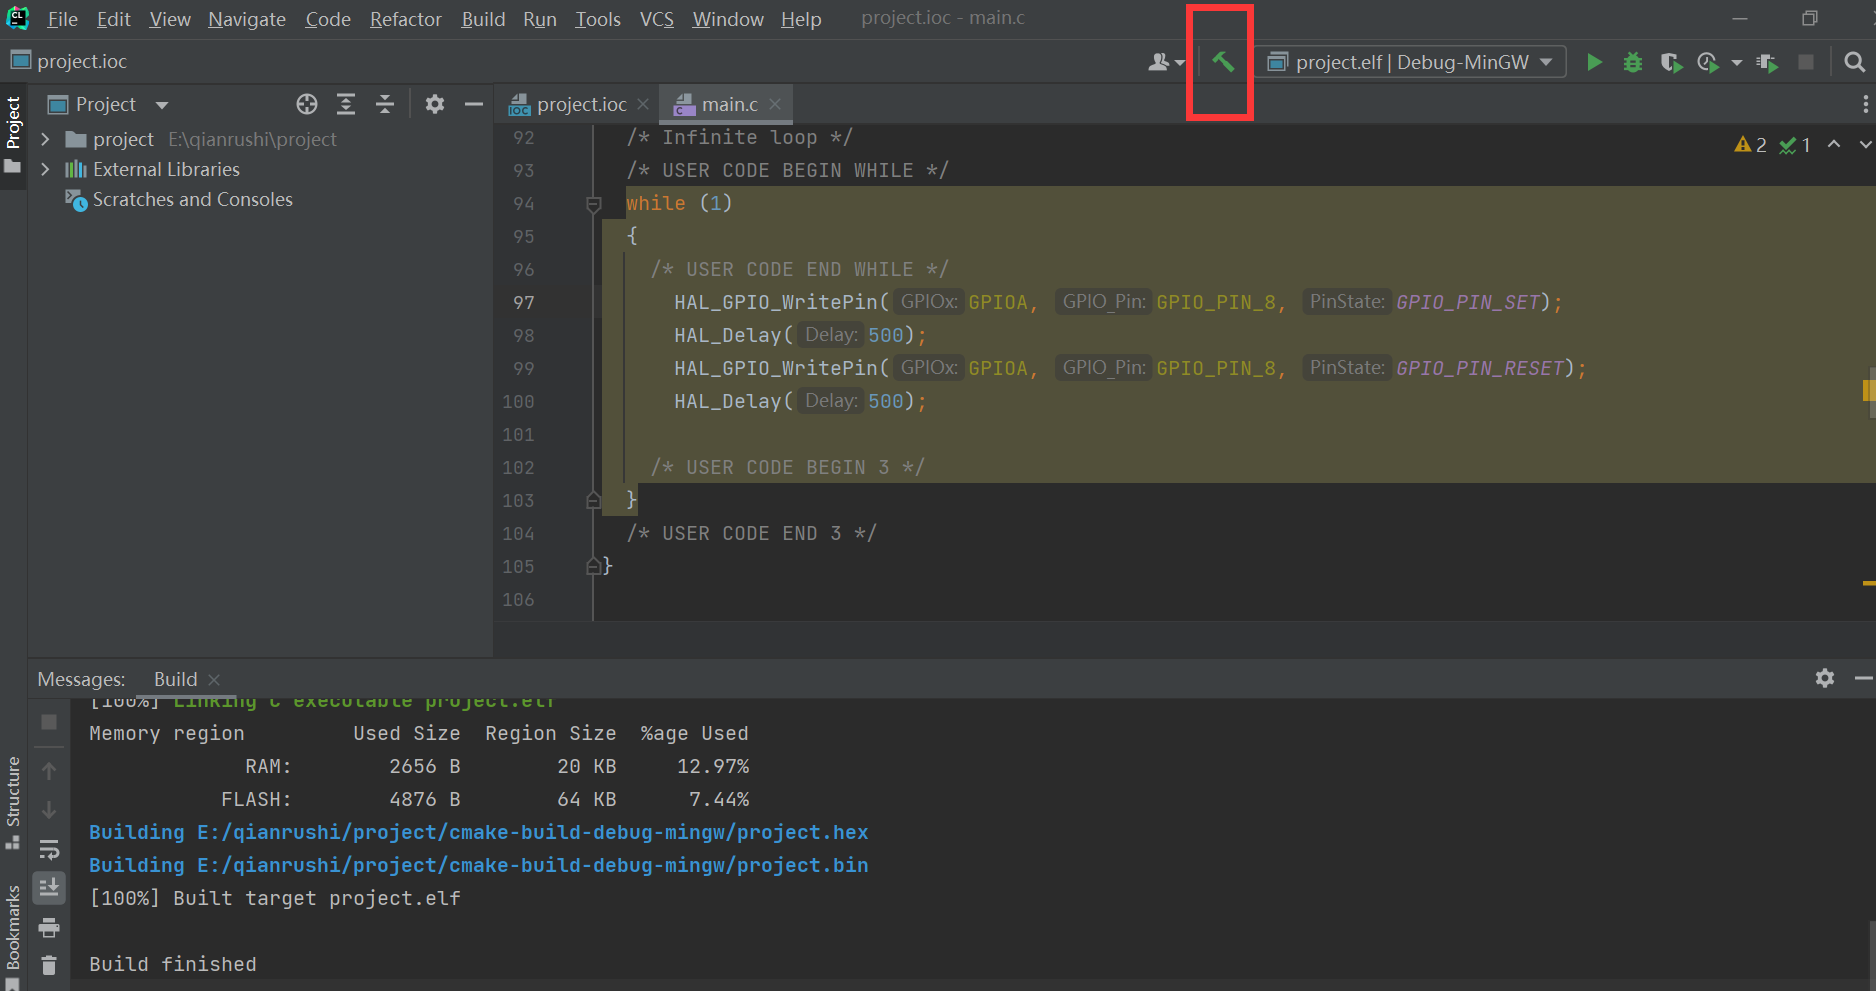
Task: Toggle soft-wrap in build output
Action: tap(49, 849)
